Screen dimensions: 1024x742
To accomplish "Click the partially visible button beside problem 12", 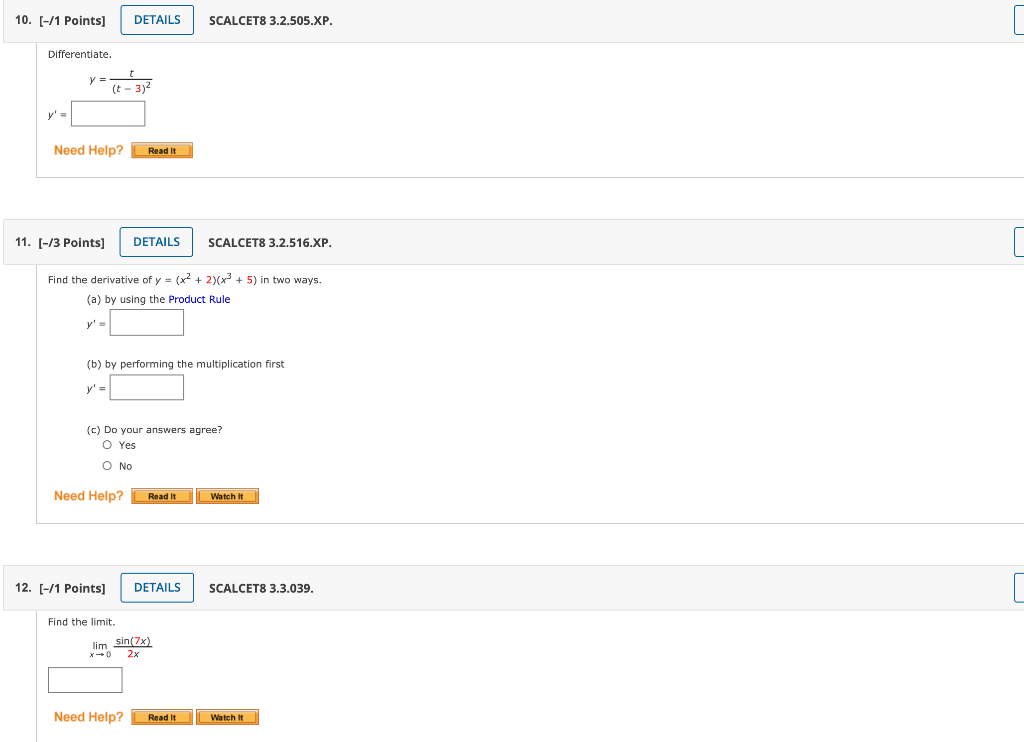I will tap(1019, 587).
